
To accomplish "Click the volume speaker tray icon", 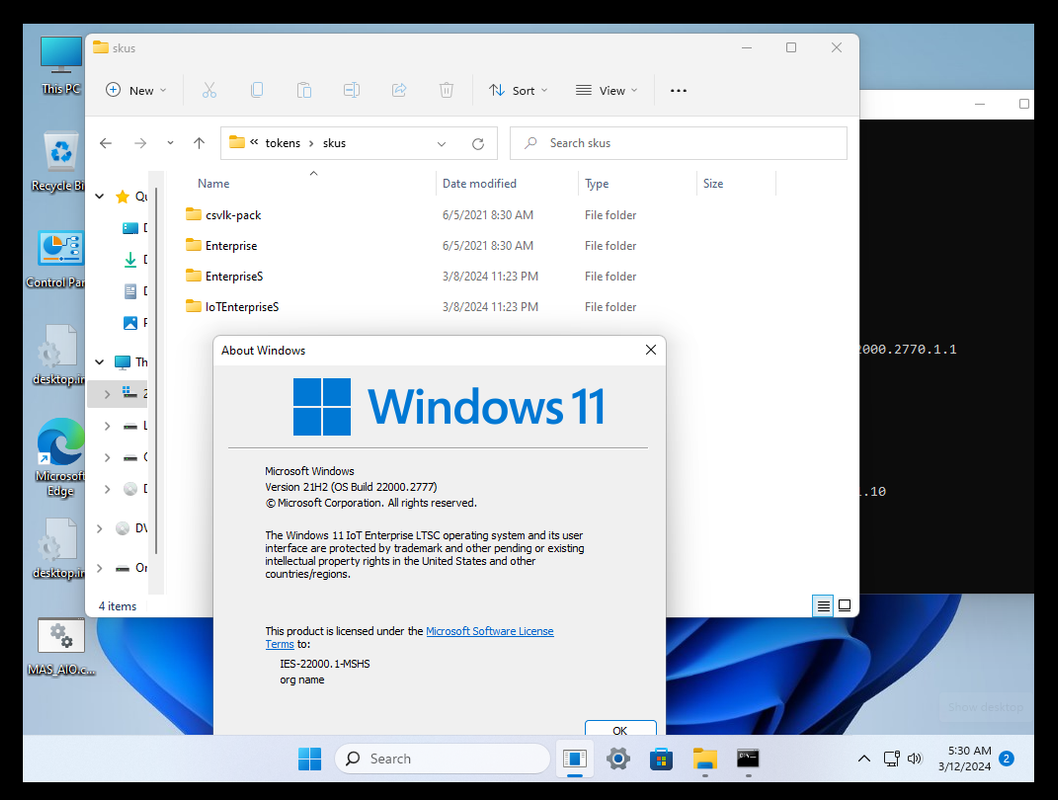I will [x=914, y=759].
